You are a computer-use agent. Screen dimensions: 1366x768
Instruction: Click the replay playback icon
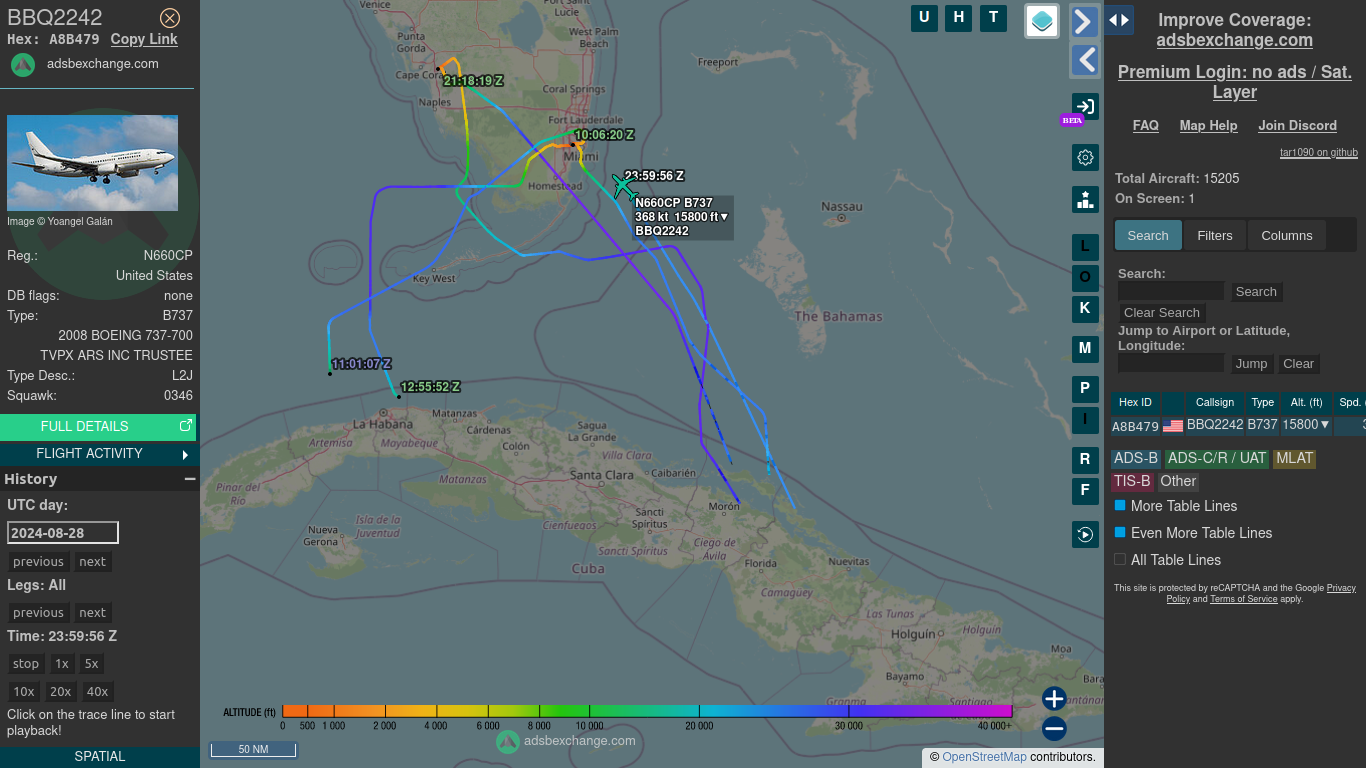(1085, 535)
